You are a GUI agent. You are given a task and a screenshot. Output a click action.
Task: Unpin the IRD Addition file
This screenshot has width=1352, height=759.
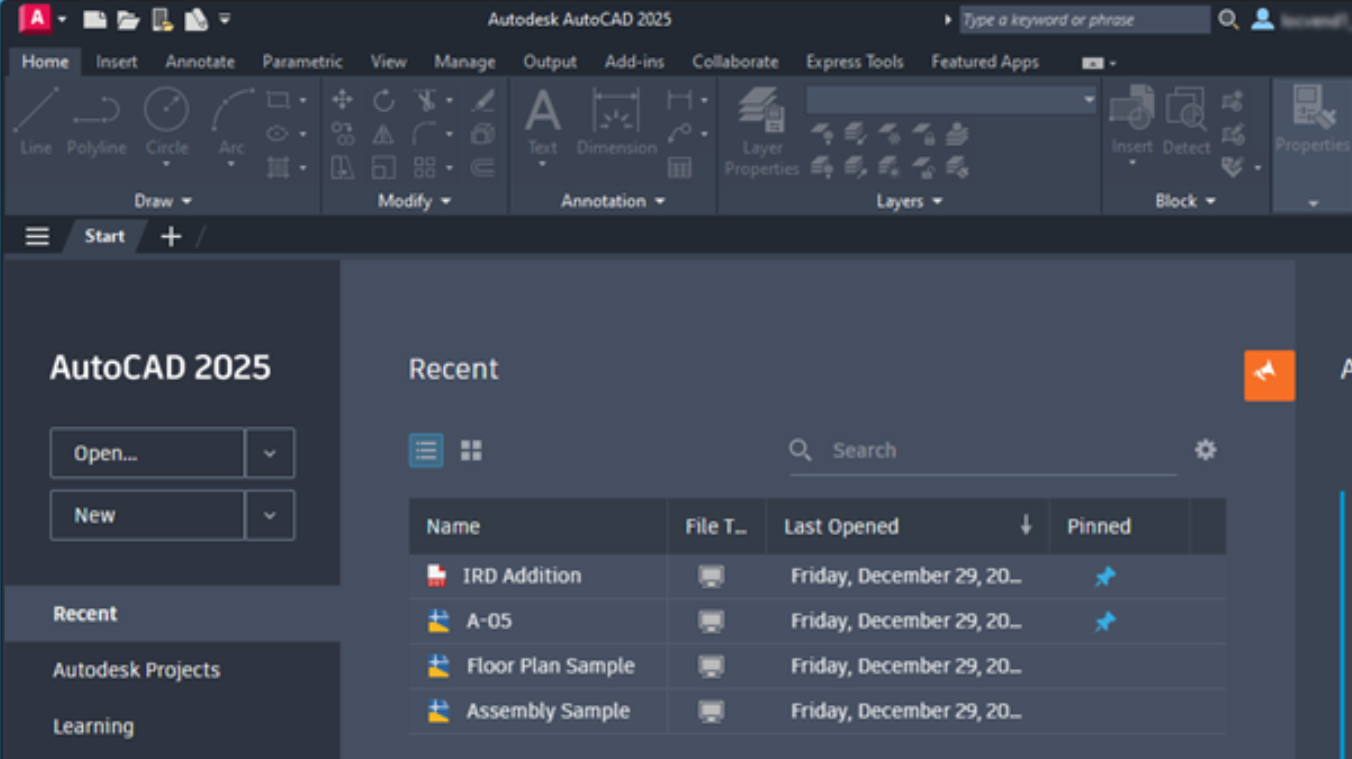click(x=1105, y=577)
